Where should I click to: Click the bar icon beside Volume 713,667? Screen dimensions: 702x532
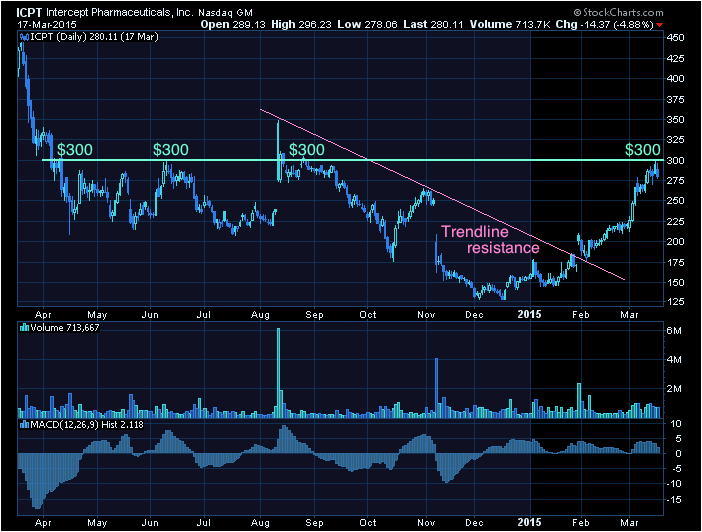(x=22, y=325)
